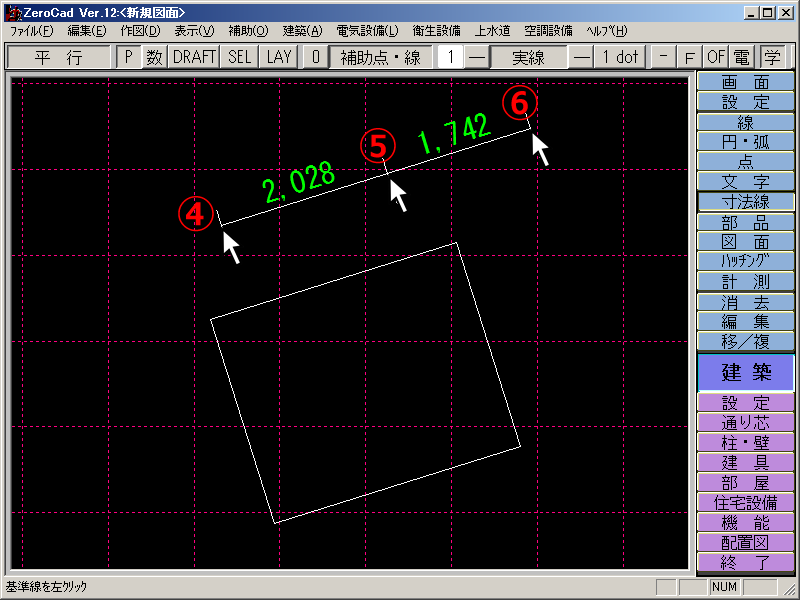
Task: Click the LAY layer button
Action: (x=279, y=57)
